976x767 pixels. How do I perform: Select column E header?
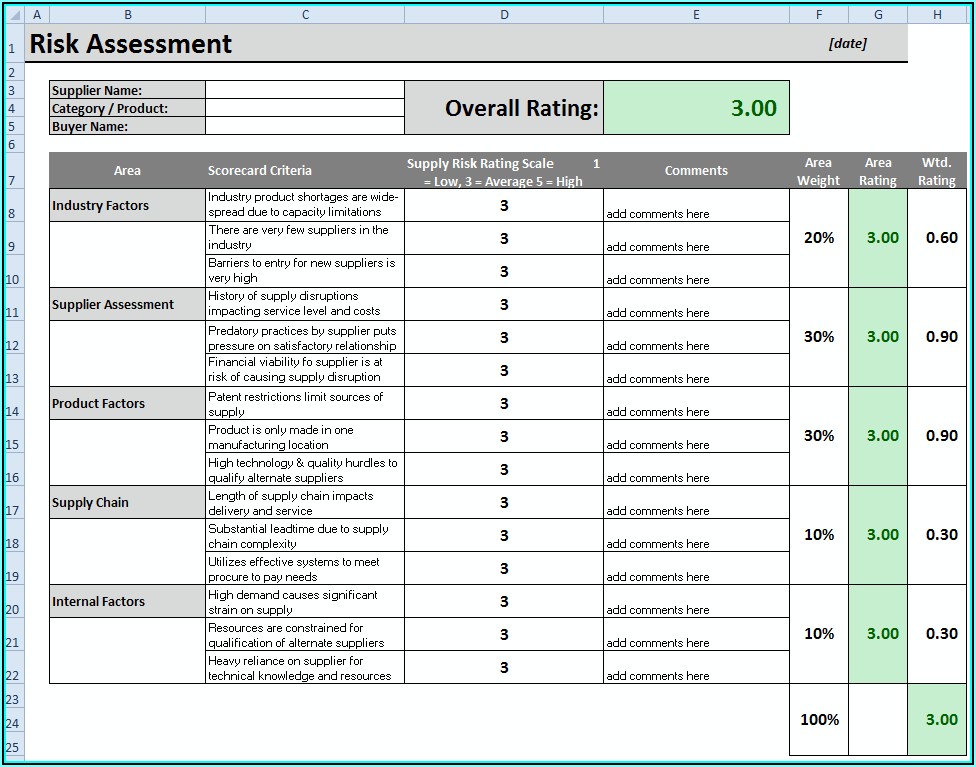click(x=696, y=15)
